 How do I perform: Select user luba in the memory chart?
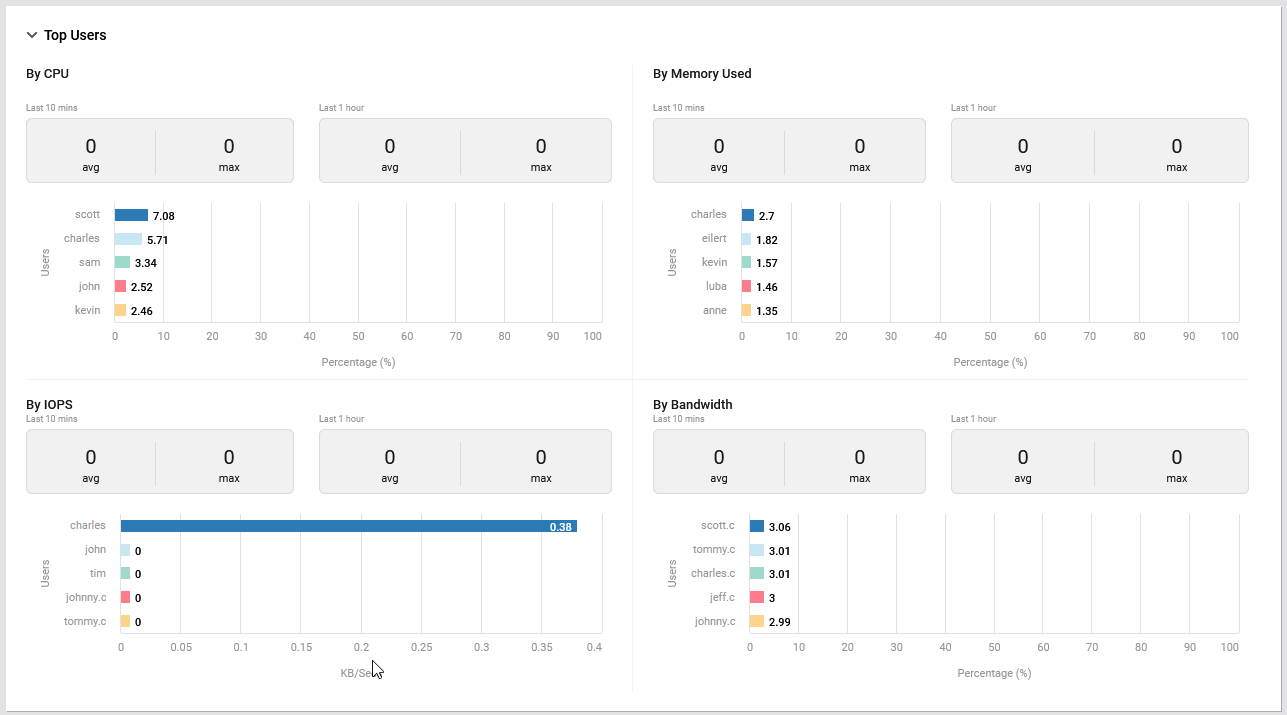pyautogui.click(x=716, y=286)
